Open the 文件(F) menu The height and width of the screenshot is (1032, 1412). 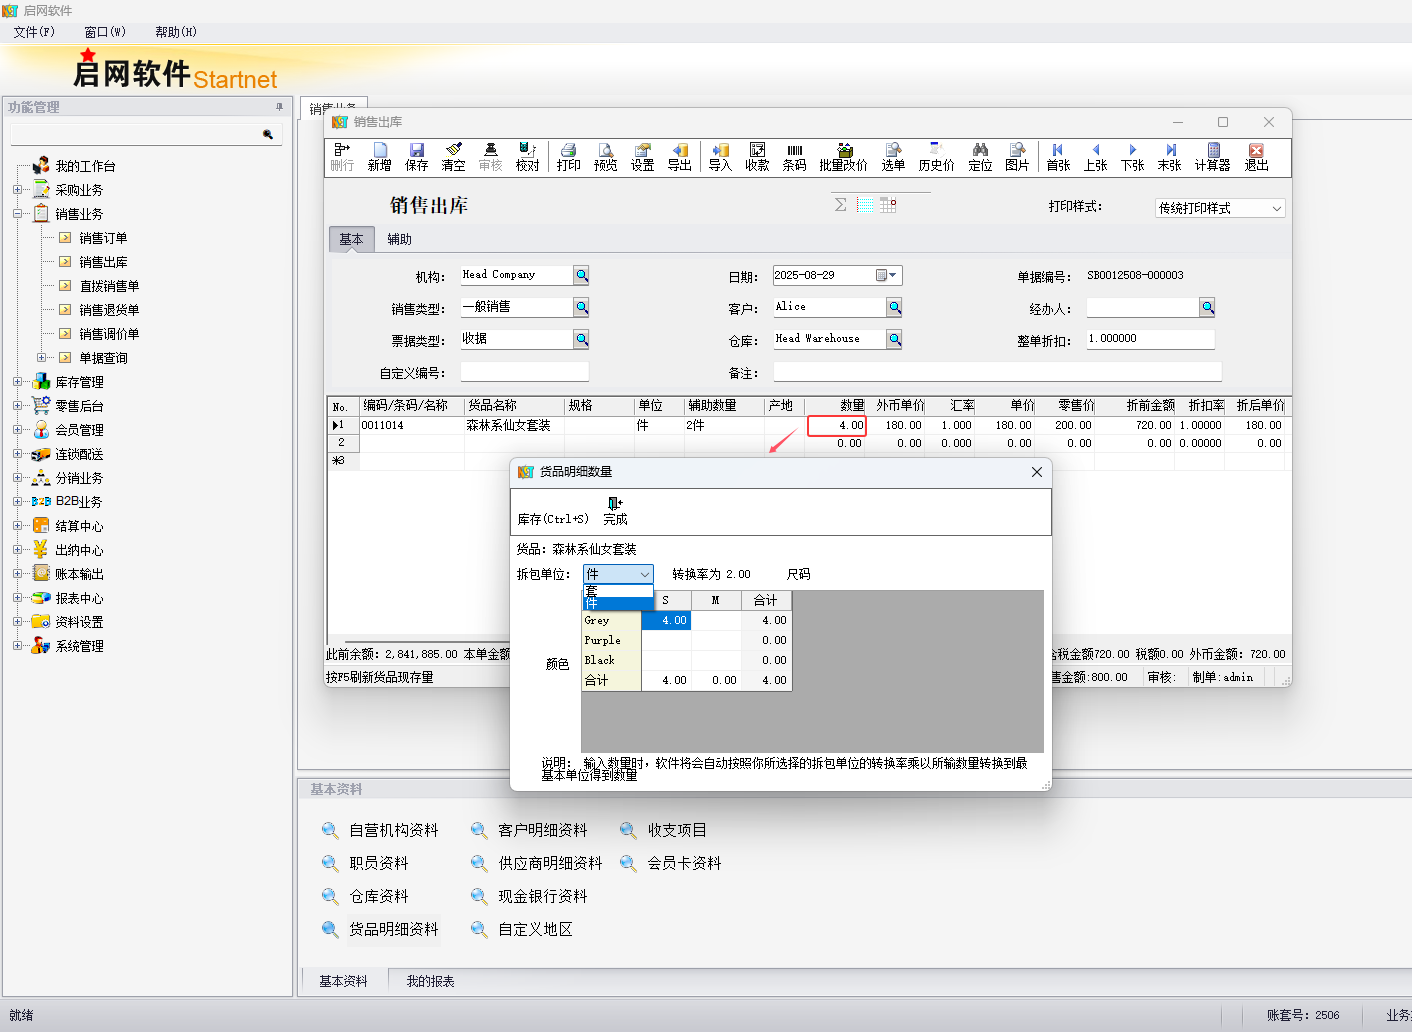(34, 32)
